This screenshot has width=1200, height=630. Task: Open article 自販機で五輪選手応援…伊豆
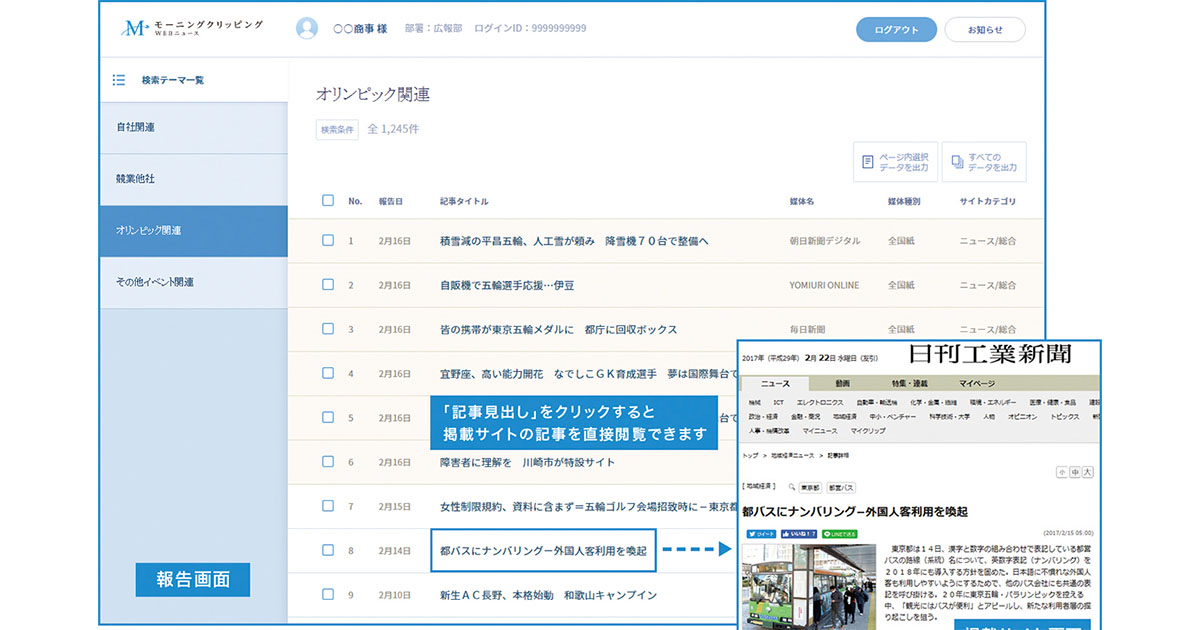pos(507,285)
